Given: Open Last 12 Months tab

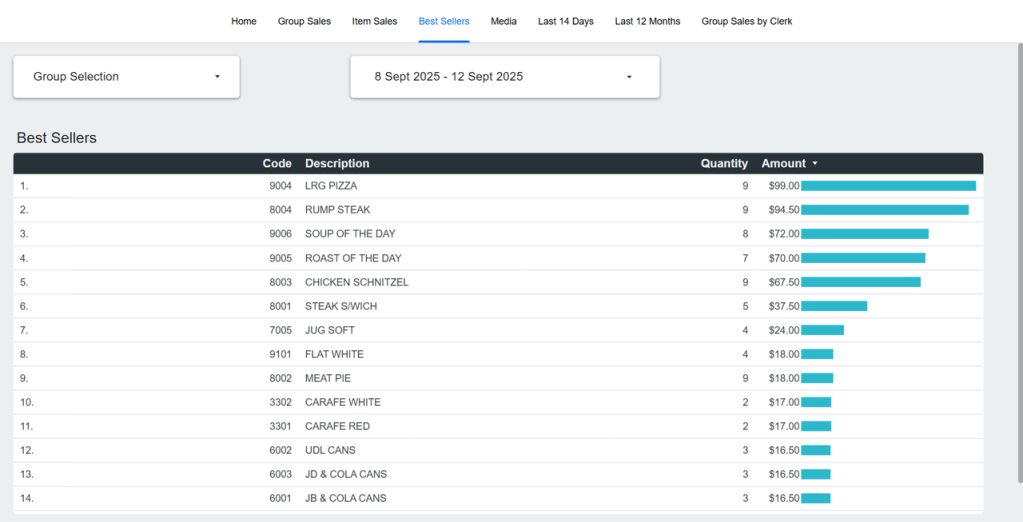Looking at the screenshot, I should click(x=647, y=21).
